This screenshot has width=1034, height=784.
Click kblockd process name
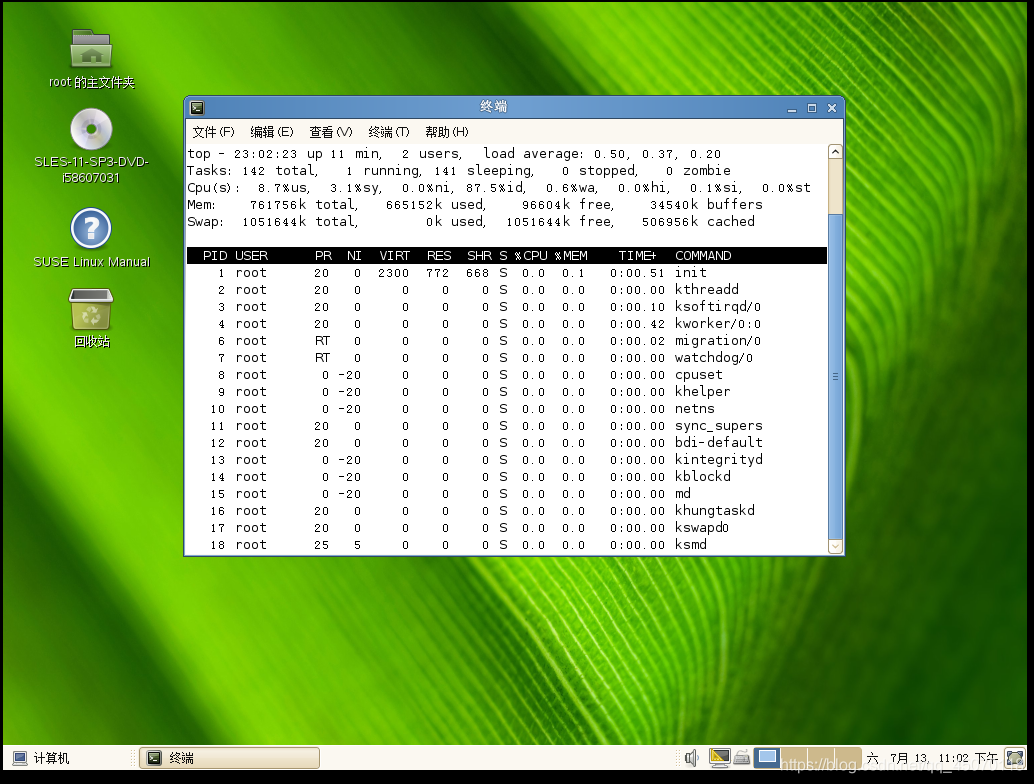coord(702,477)
